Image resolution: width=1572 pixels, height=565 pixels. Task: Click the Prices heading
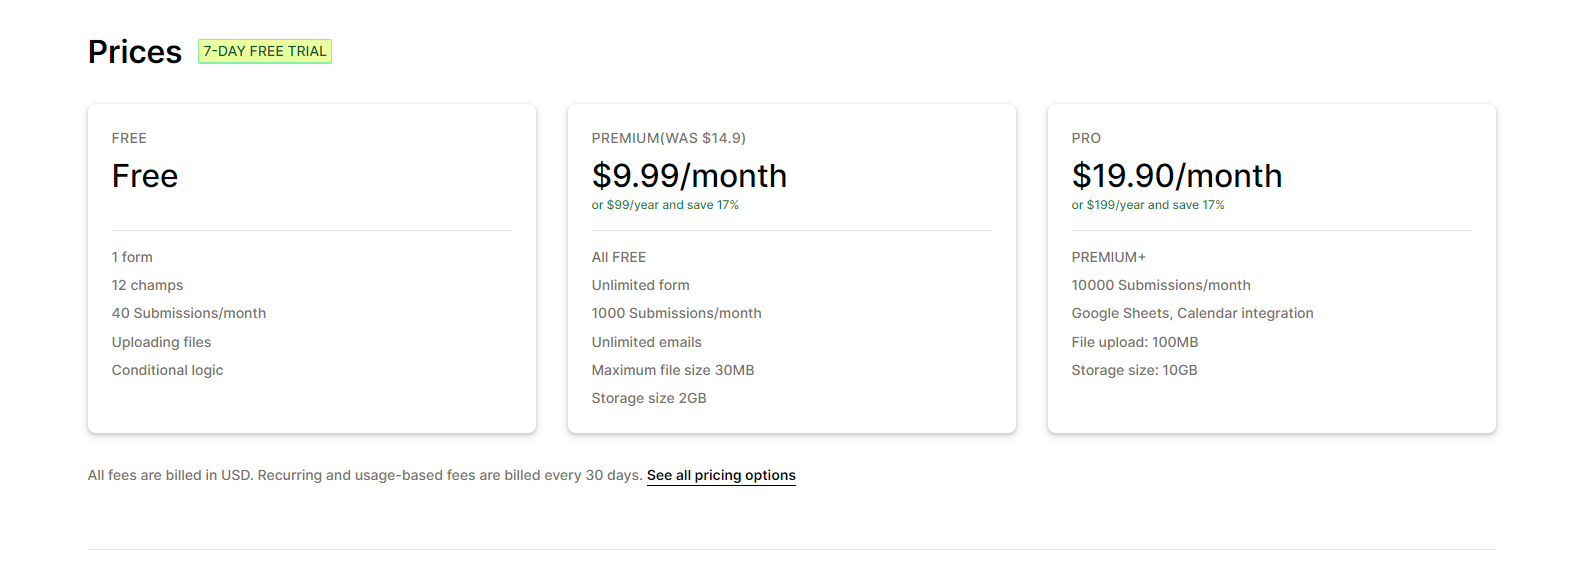click(x=135, y=52)
